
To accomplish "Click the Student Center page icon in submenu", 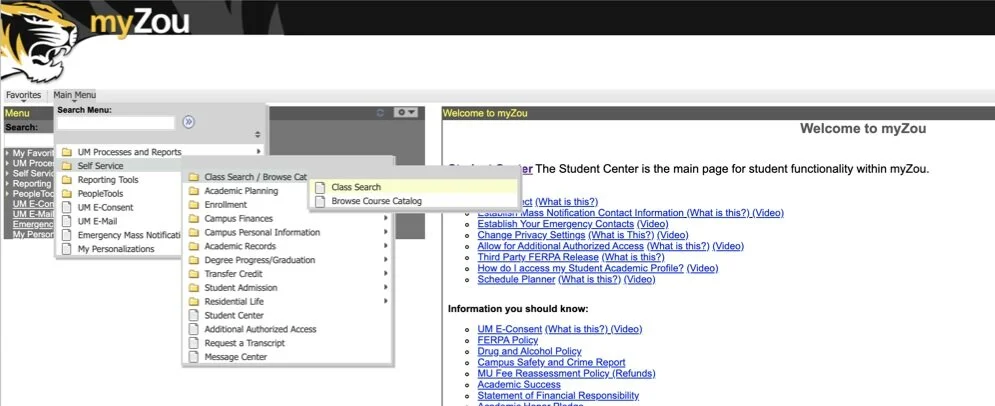I will pyautogui.click(x=194, y=315).
